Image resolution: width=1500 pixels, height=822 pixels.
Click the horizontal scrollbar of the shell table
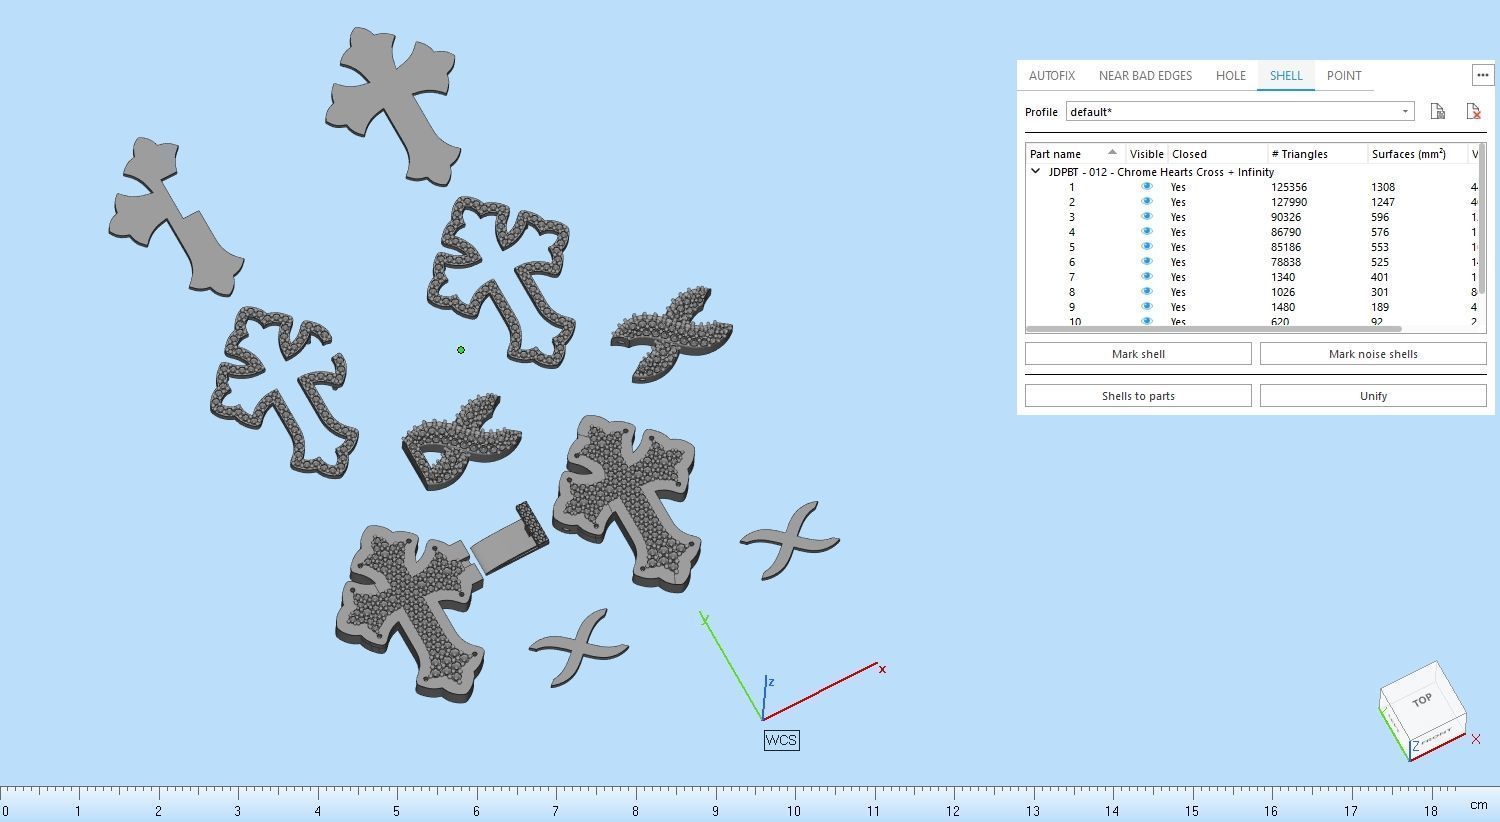coord(1214,329)
